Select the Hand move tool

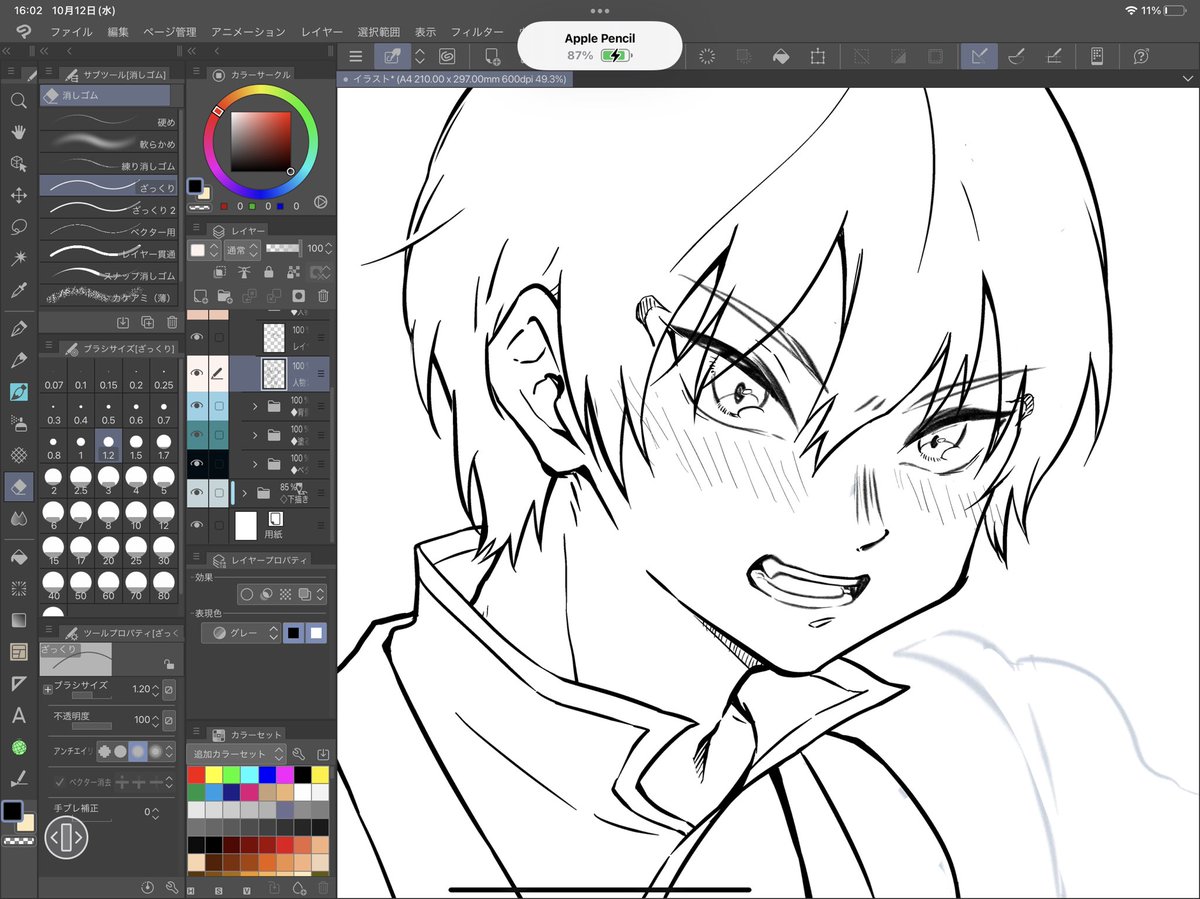18,132
